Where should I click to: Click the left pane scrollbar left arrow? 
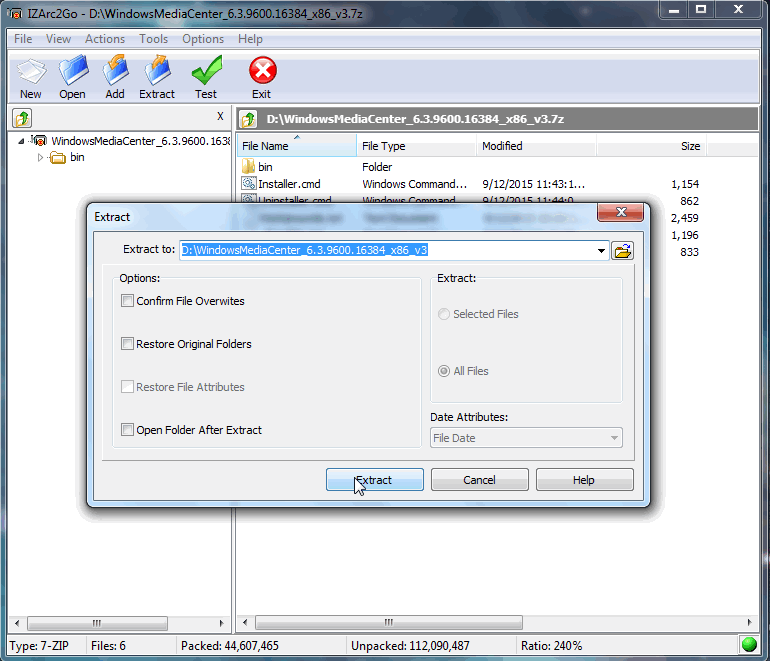[x=17, y=623]
